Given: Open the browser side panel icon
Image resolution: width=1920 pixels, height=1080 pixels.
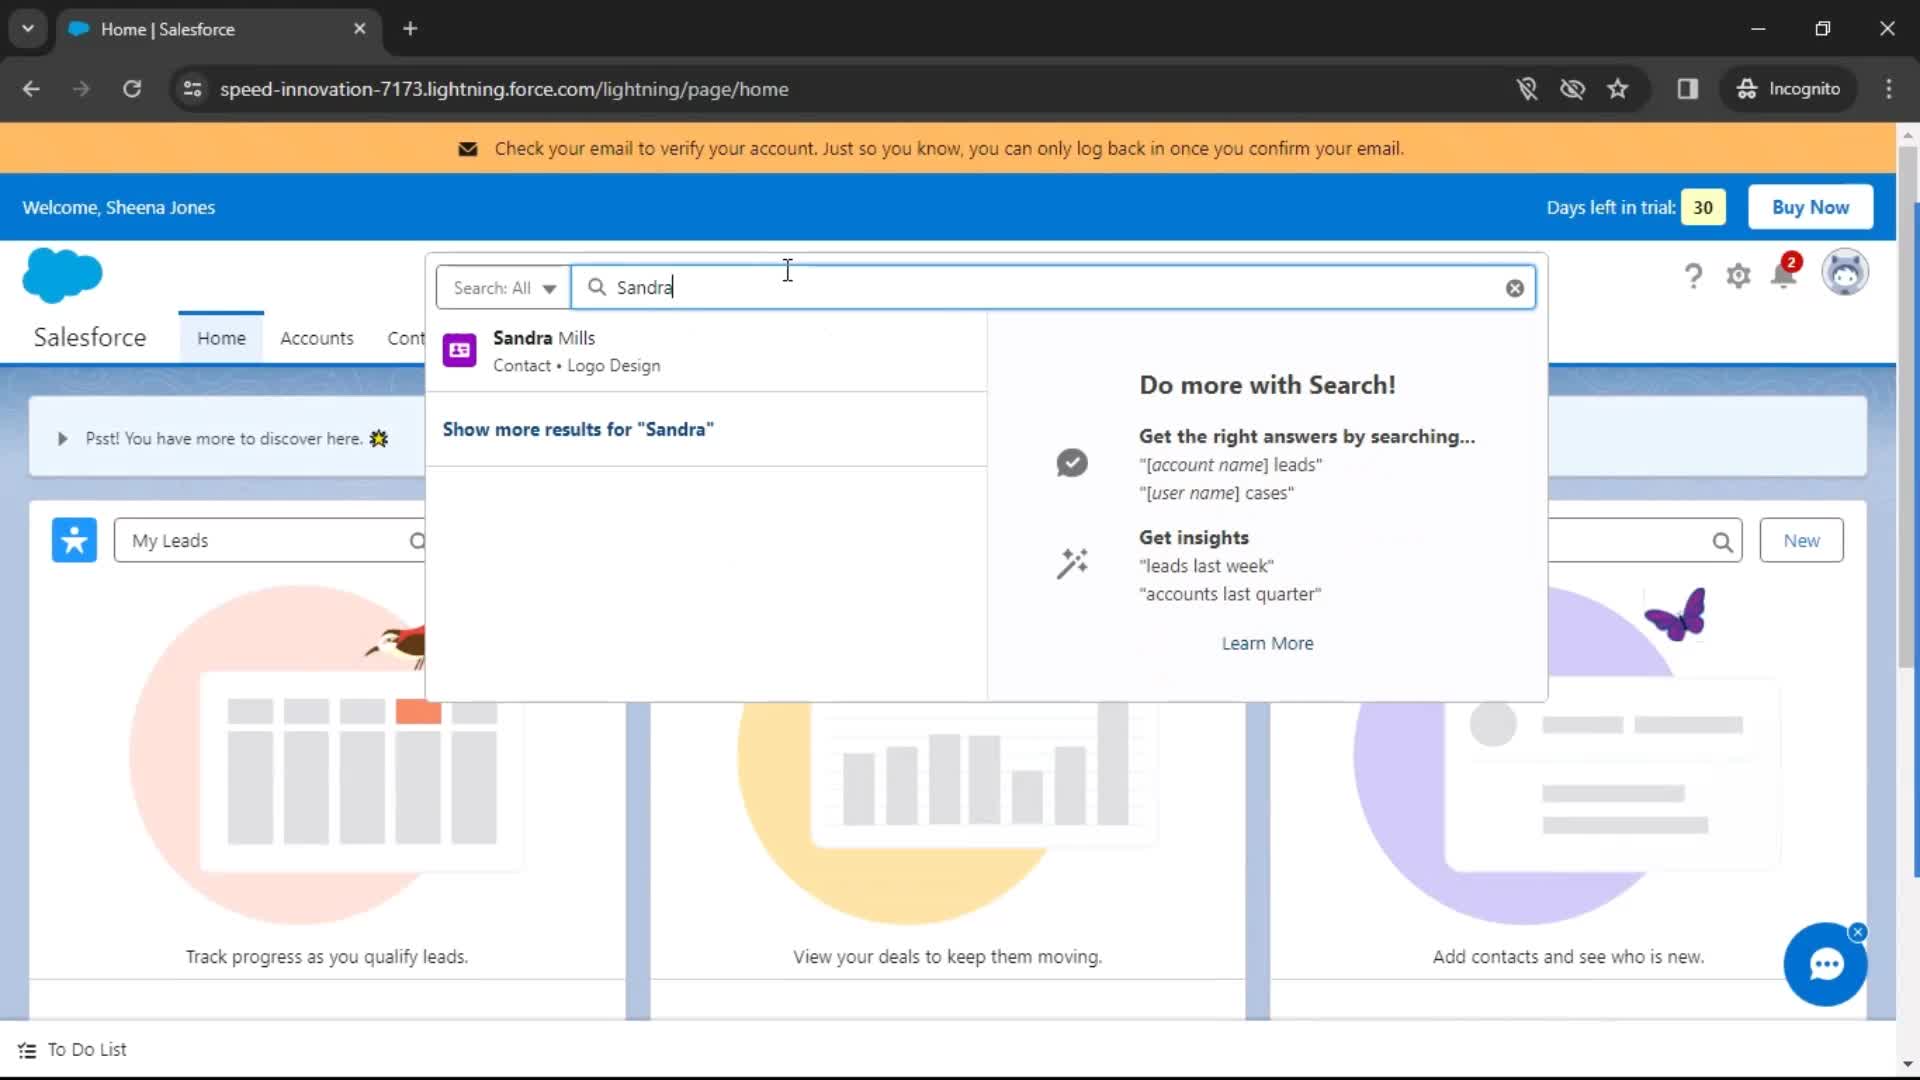Looking at the screenshot, I should click(x=1688, y=89).
